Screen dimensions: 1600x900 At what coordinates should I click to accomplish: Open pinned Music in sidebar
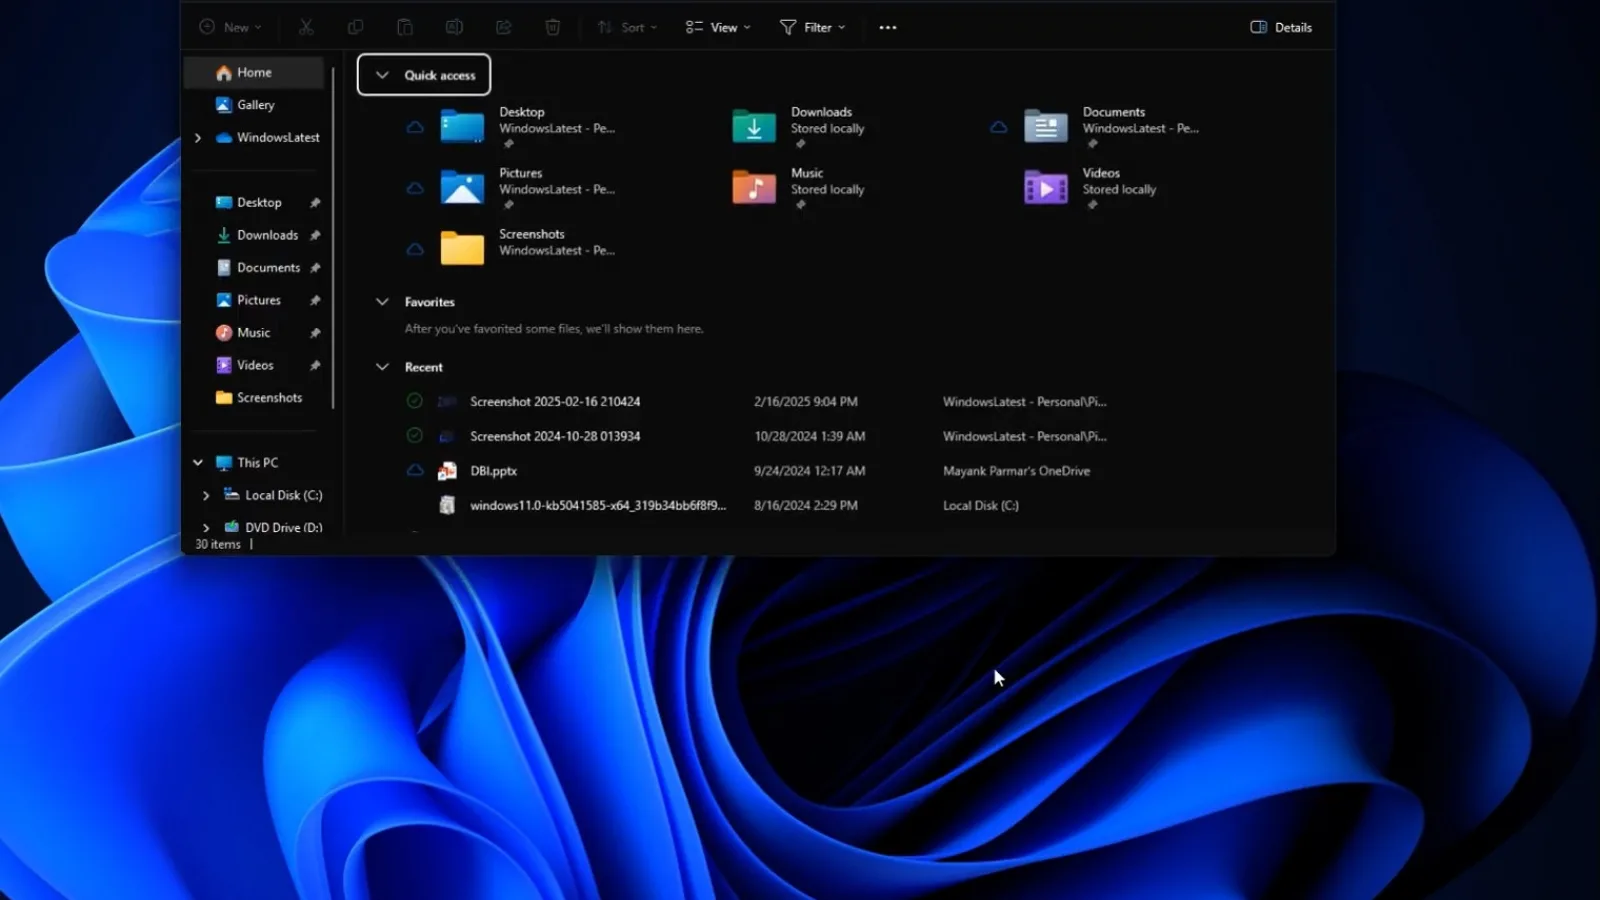click(x=243, y=332)
